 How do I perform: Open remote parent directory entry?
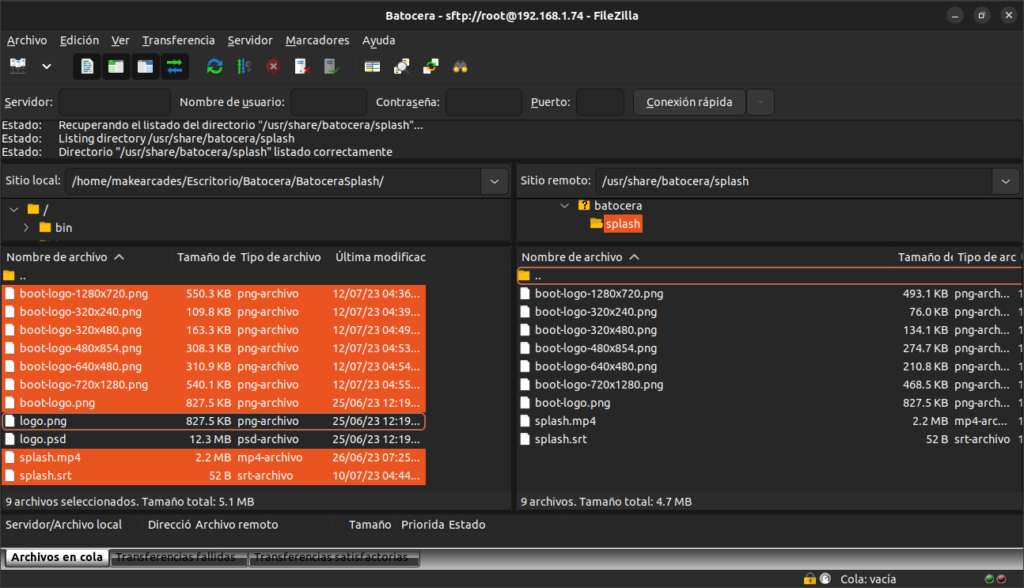(x=770, y=276)
